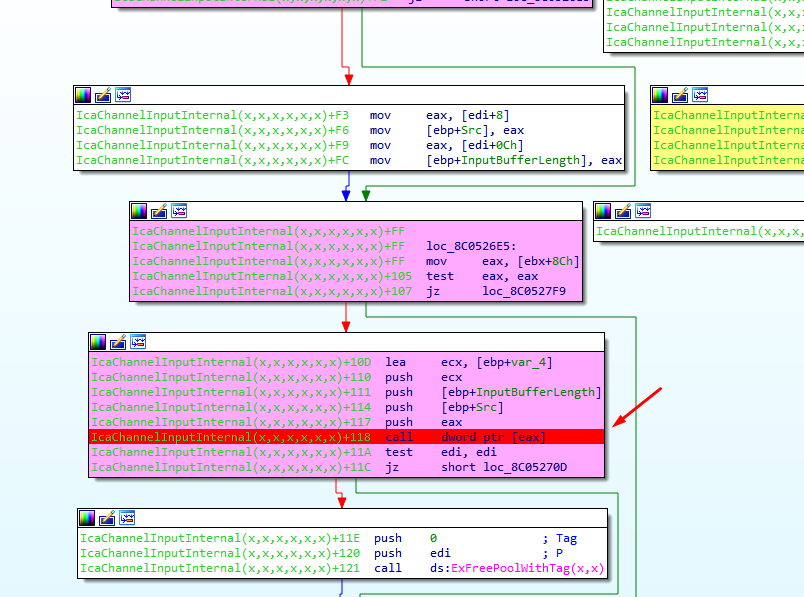804x597 pixels.
Task: Follow the ds:ExFreePoolWithTag(x,x) reference
Action: pos(517,568)
